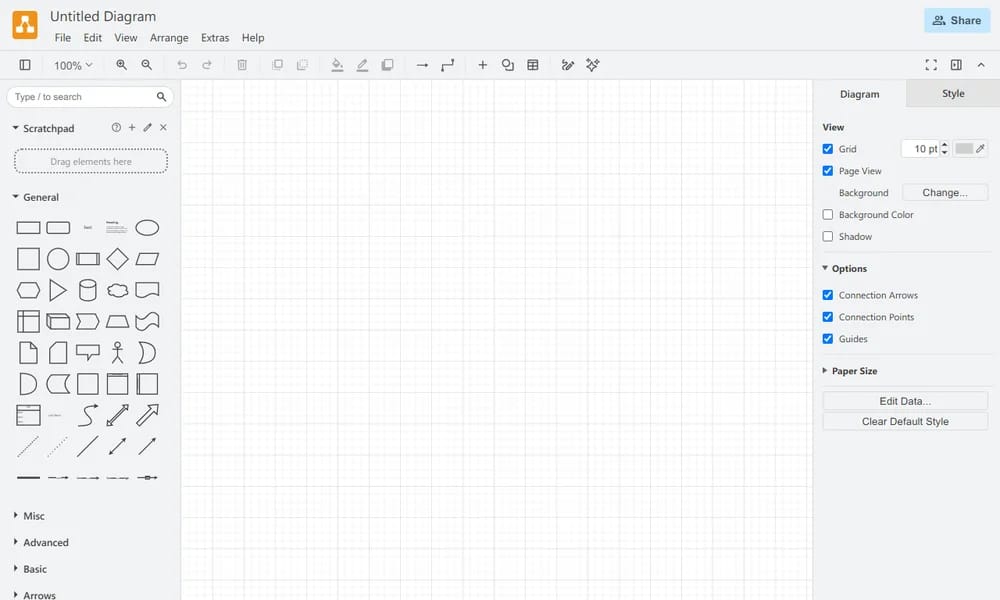Click the Redo arrow icon
Viewport: 1000px width, 600px height.
tap(207, 65)
